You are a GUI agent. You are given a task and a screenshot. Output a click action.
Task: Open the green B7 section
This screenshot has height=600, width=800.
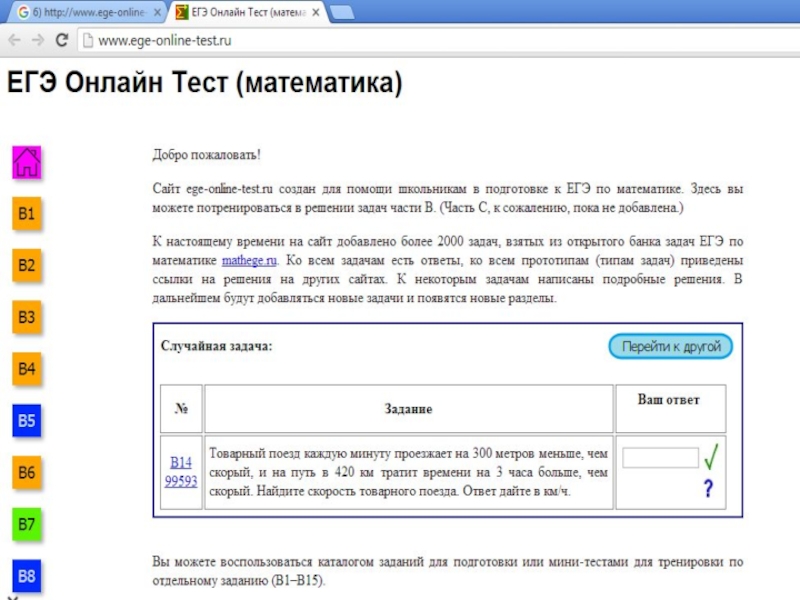pos(27,524)
